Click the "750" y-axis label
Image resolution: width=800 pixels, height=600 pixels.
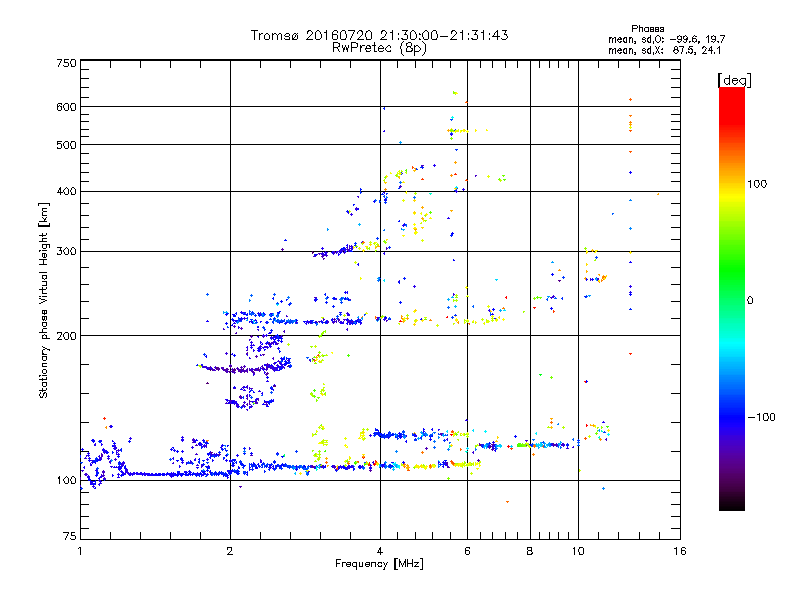click(x=66, y=63)
